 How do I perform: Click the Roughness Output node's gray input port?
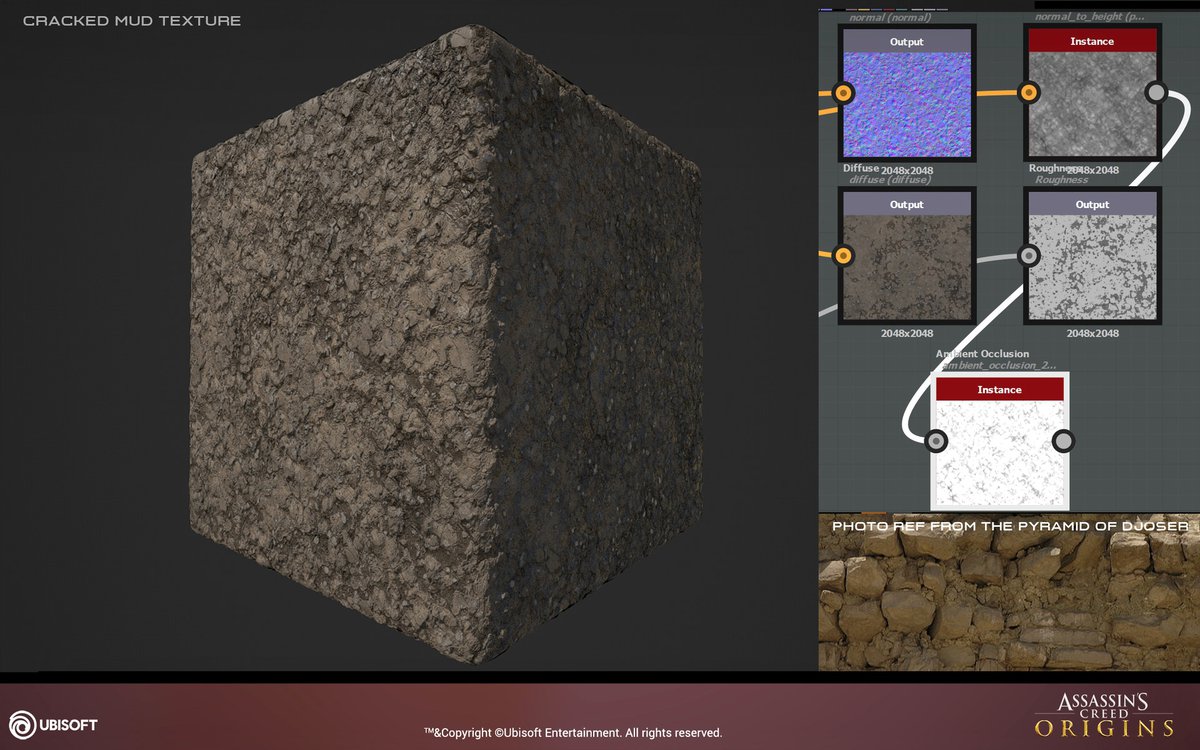click(1028, 256)
